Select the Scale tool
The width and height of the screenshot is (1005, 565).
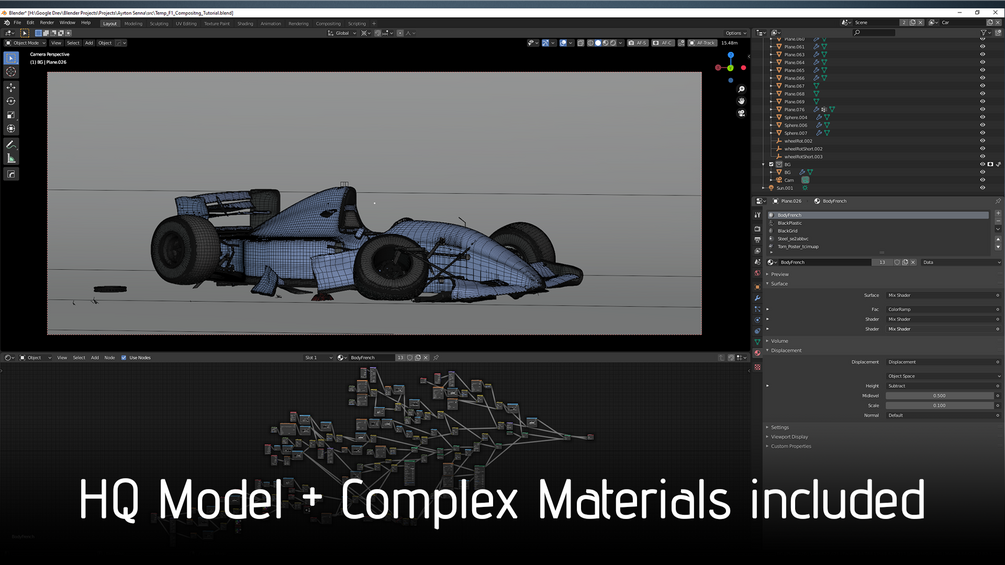[x=11, y=115]
